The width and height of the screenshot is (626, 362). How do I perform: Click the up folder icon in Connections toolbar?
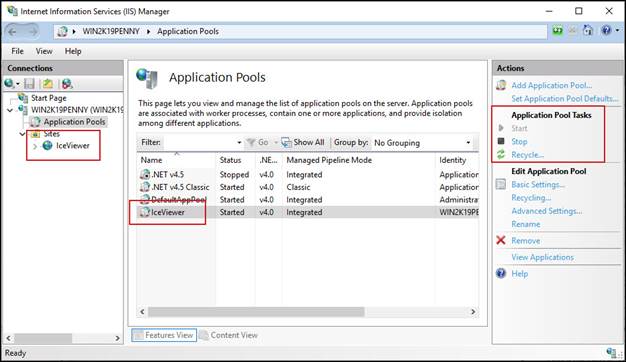point(48,83)
